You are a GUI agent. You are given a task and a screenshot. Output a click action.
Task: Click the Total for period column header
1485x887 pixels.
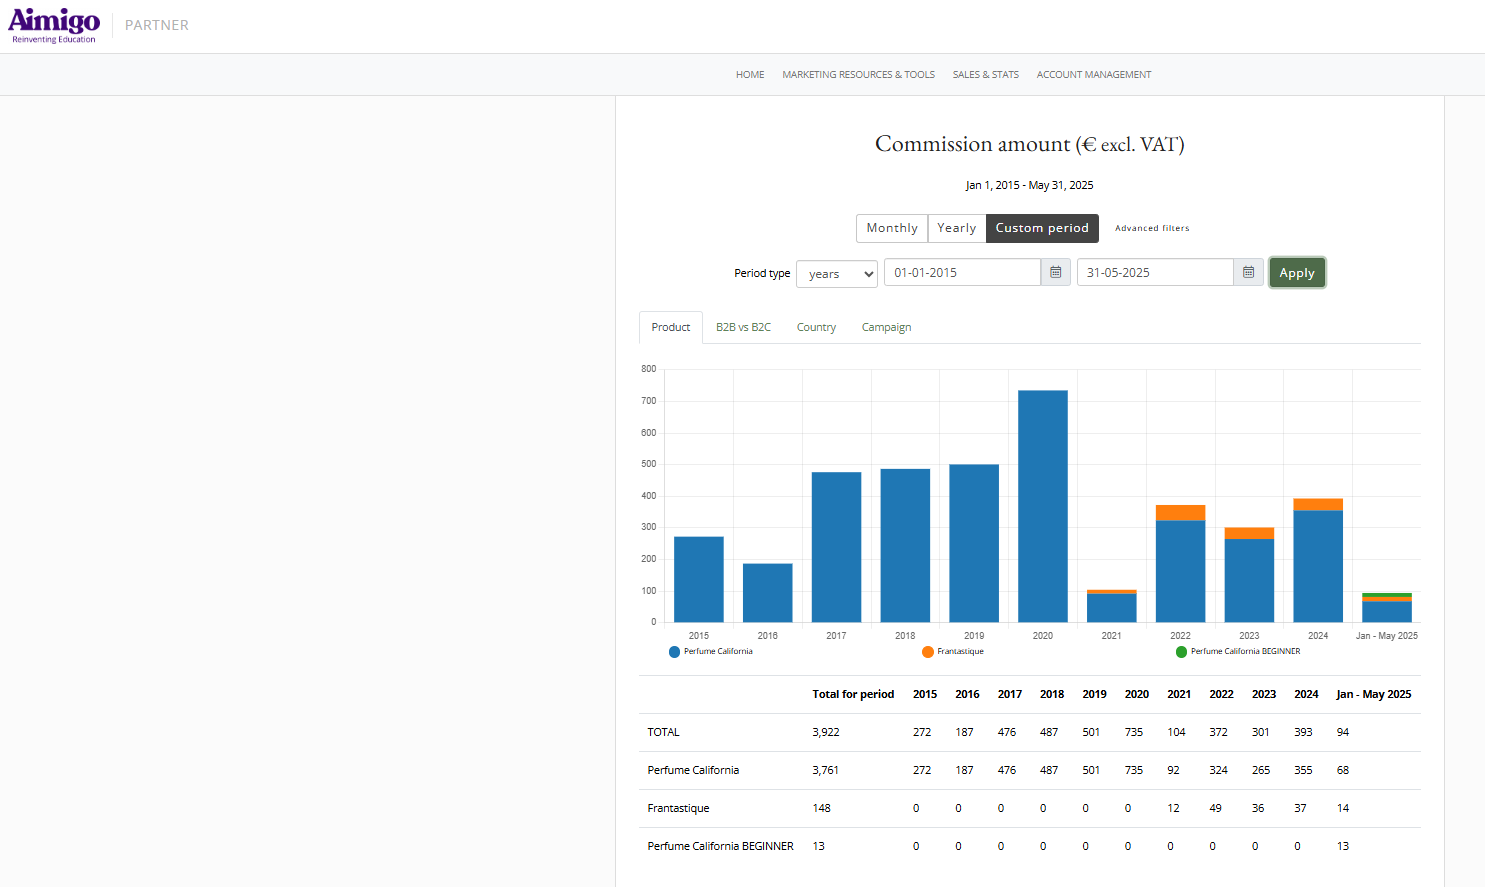(x=853, y=694)
